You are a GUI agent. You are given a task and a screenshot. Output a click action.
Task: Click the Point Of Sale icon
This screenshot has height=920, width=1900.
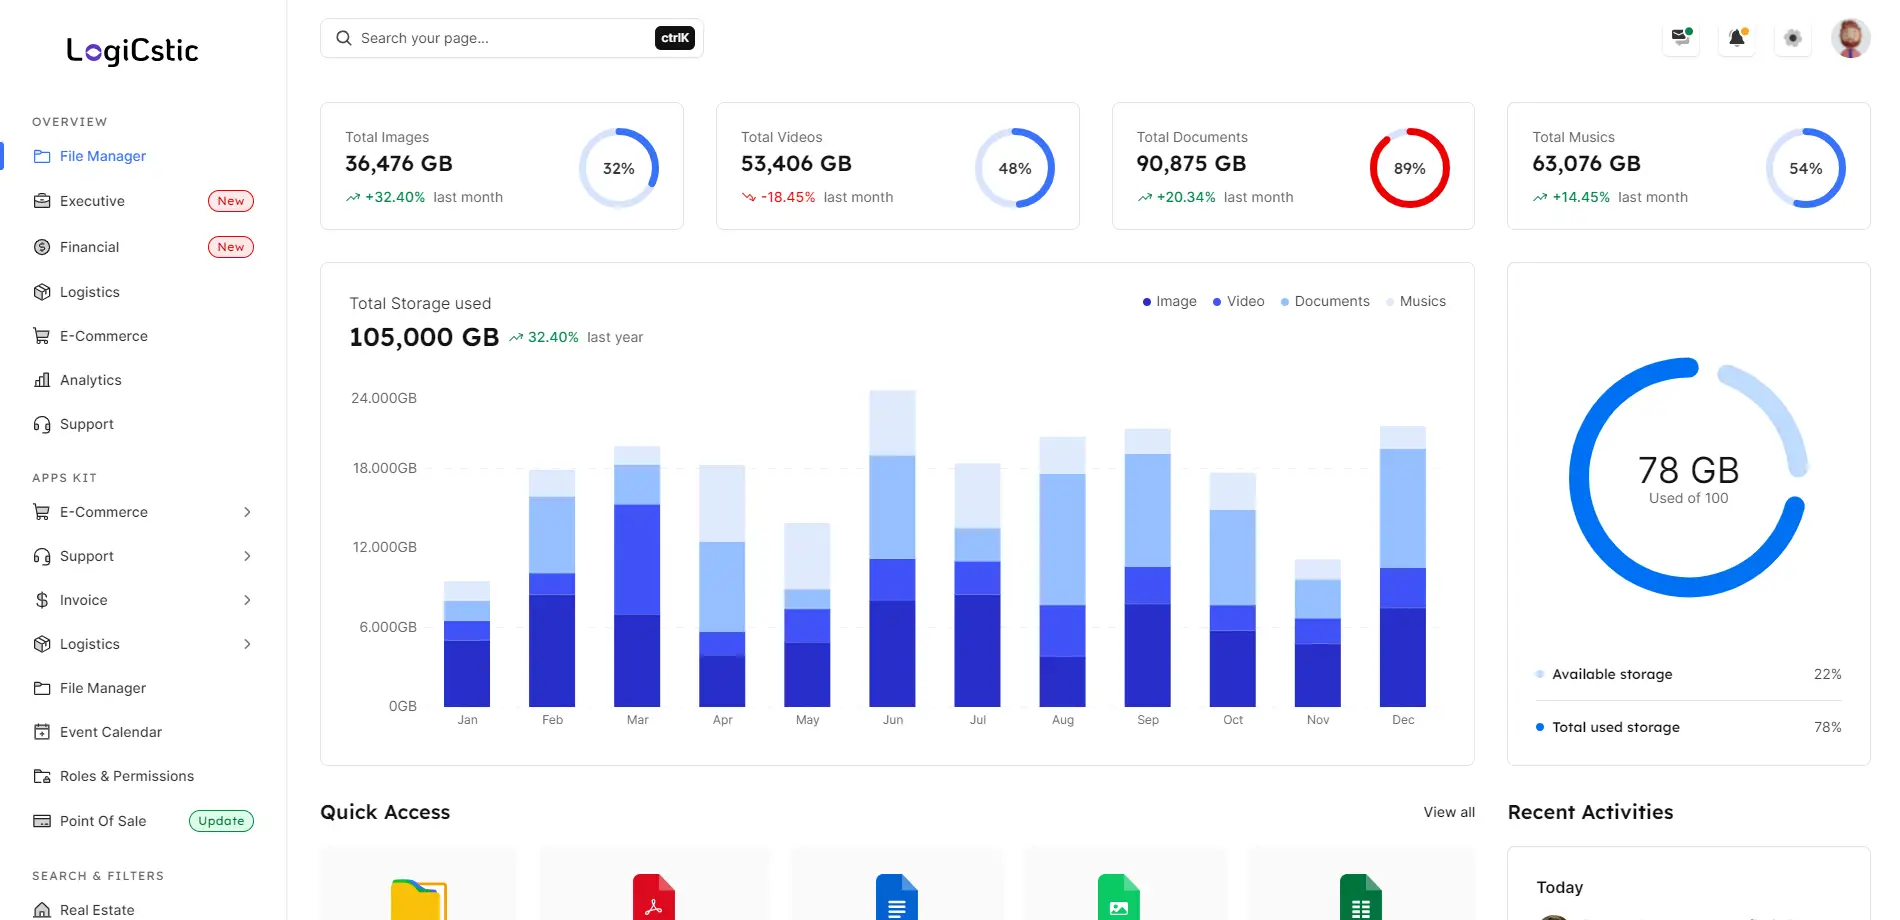coord(42,821)
